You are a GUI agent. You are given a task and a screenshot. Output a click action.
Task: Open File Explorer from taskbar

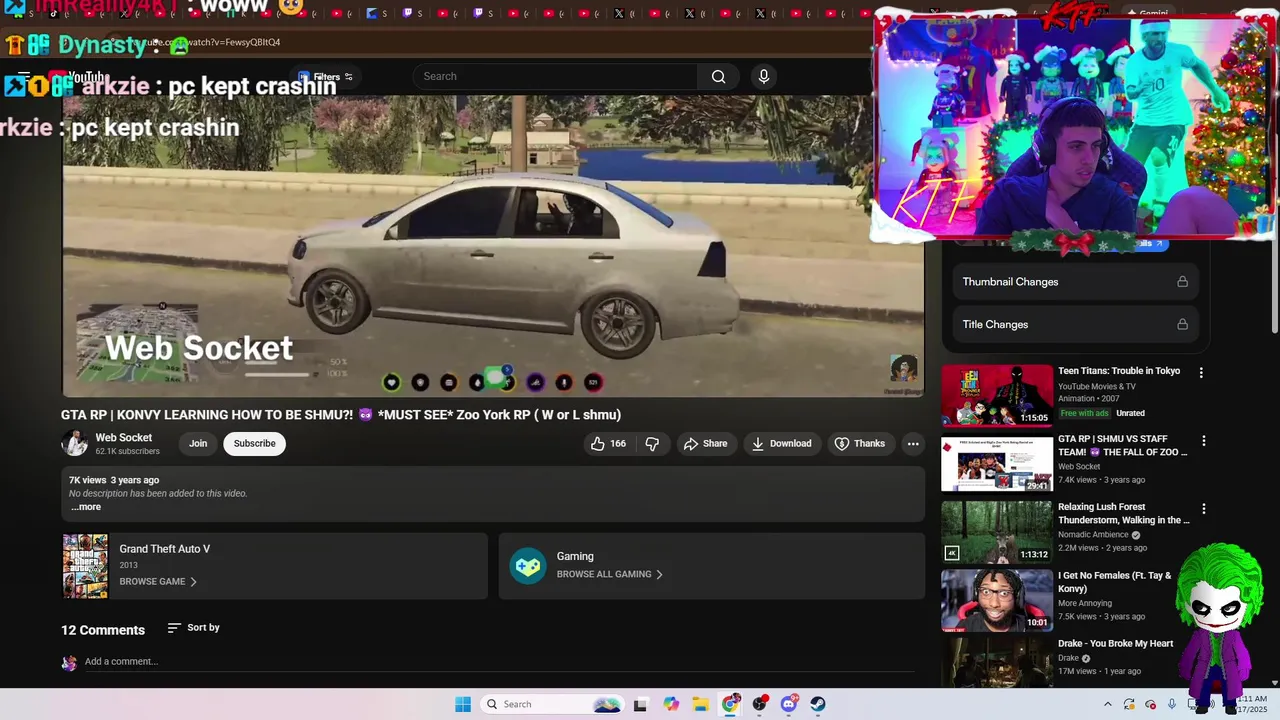click(700, 704)
